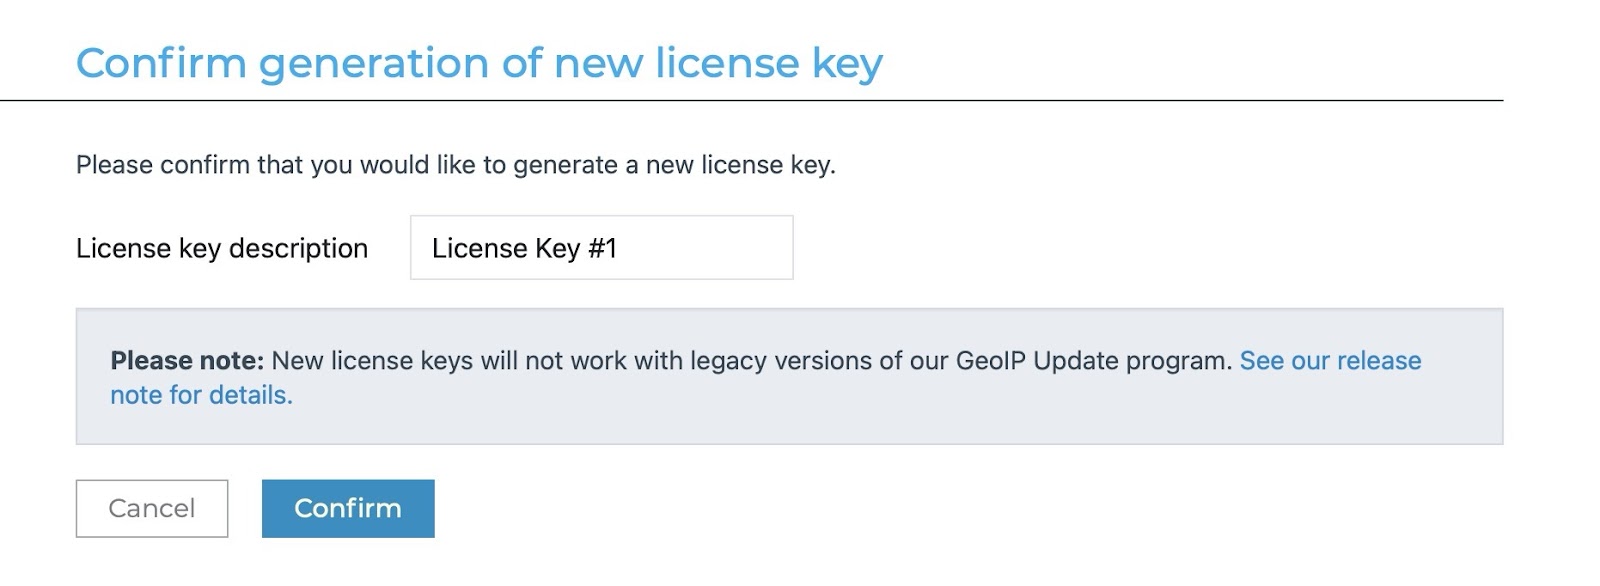Click the word "Confirm" in the page heading
Viewport: 1600px width, 586px height.
point(161,63)
